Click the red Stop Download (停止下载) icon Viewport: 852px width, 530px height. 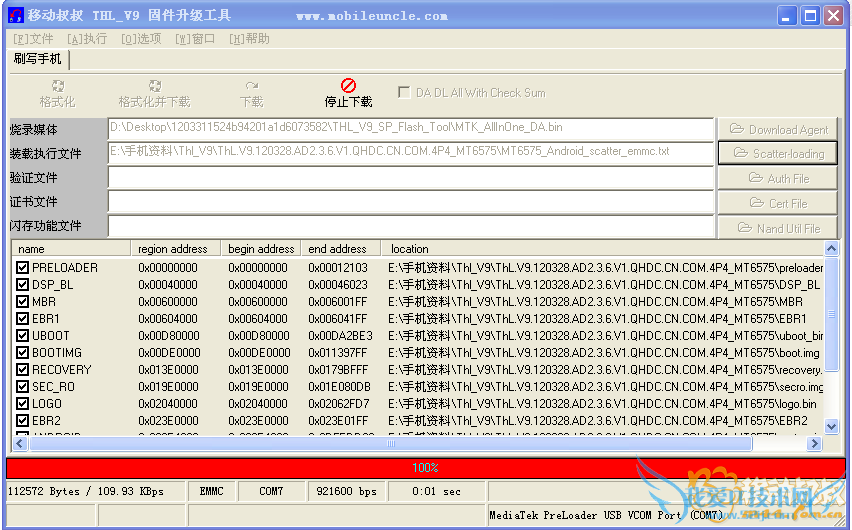[348, 86]
